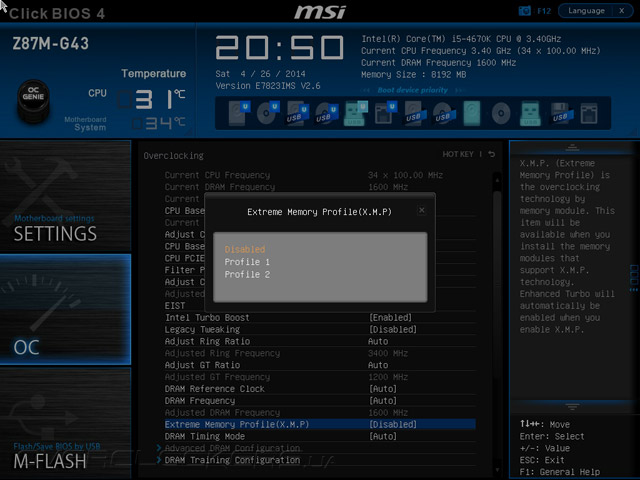Screen dimensions: 640x480
Task: Select the non-UEFI USB hard disk boot icon
Action: 415,113
